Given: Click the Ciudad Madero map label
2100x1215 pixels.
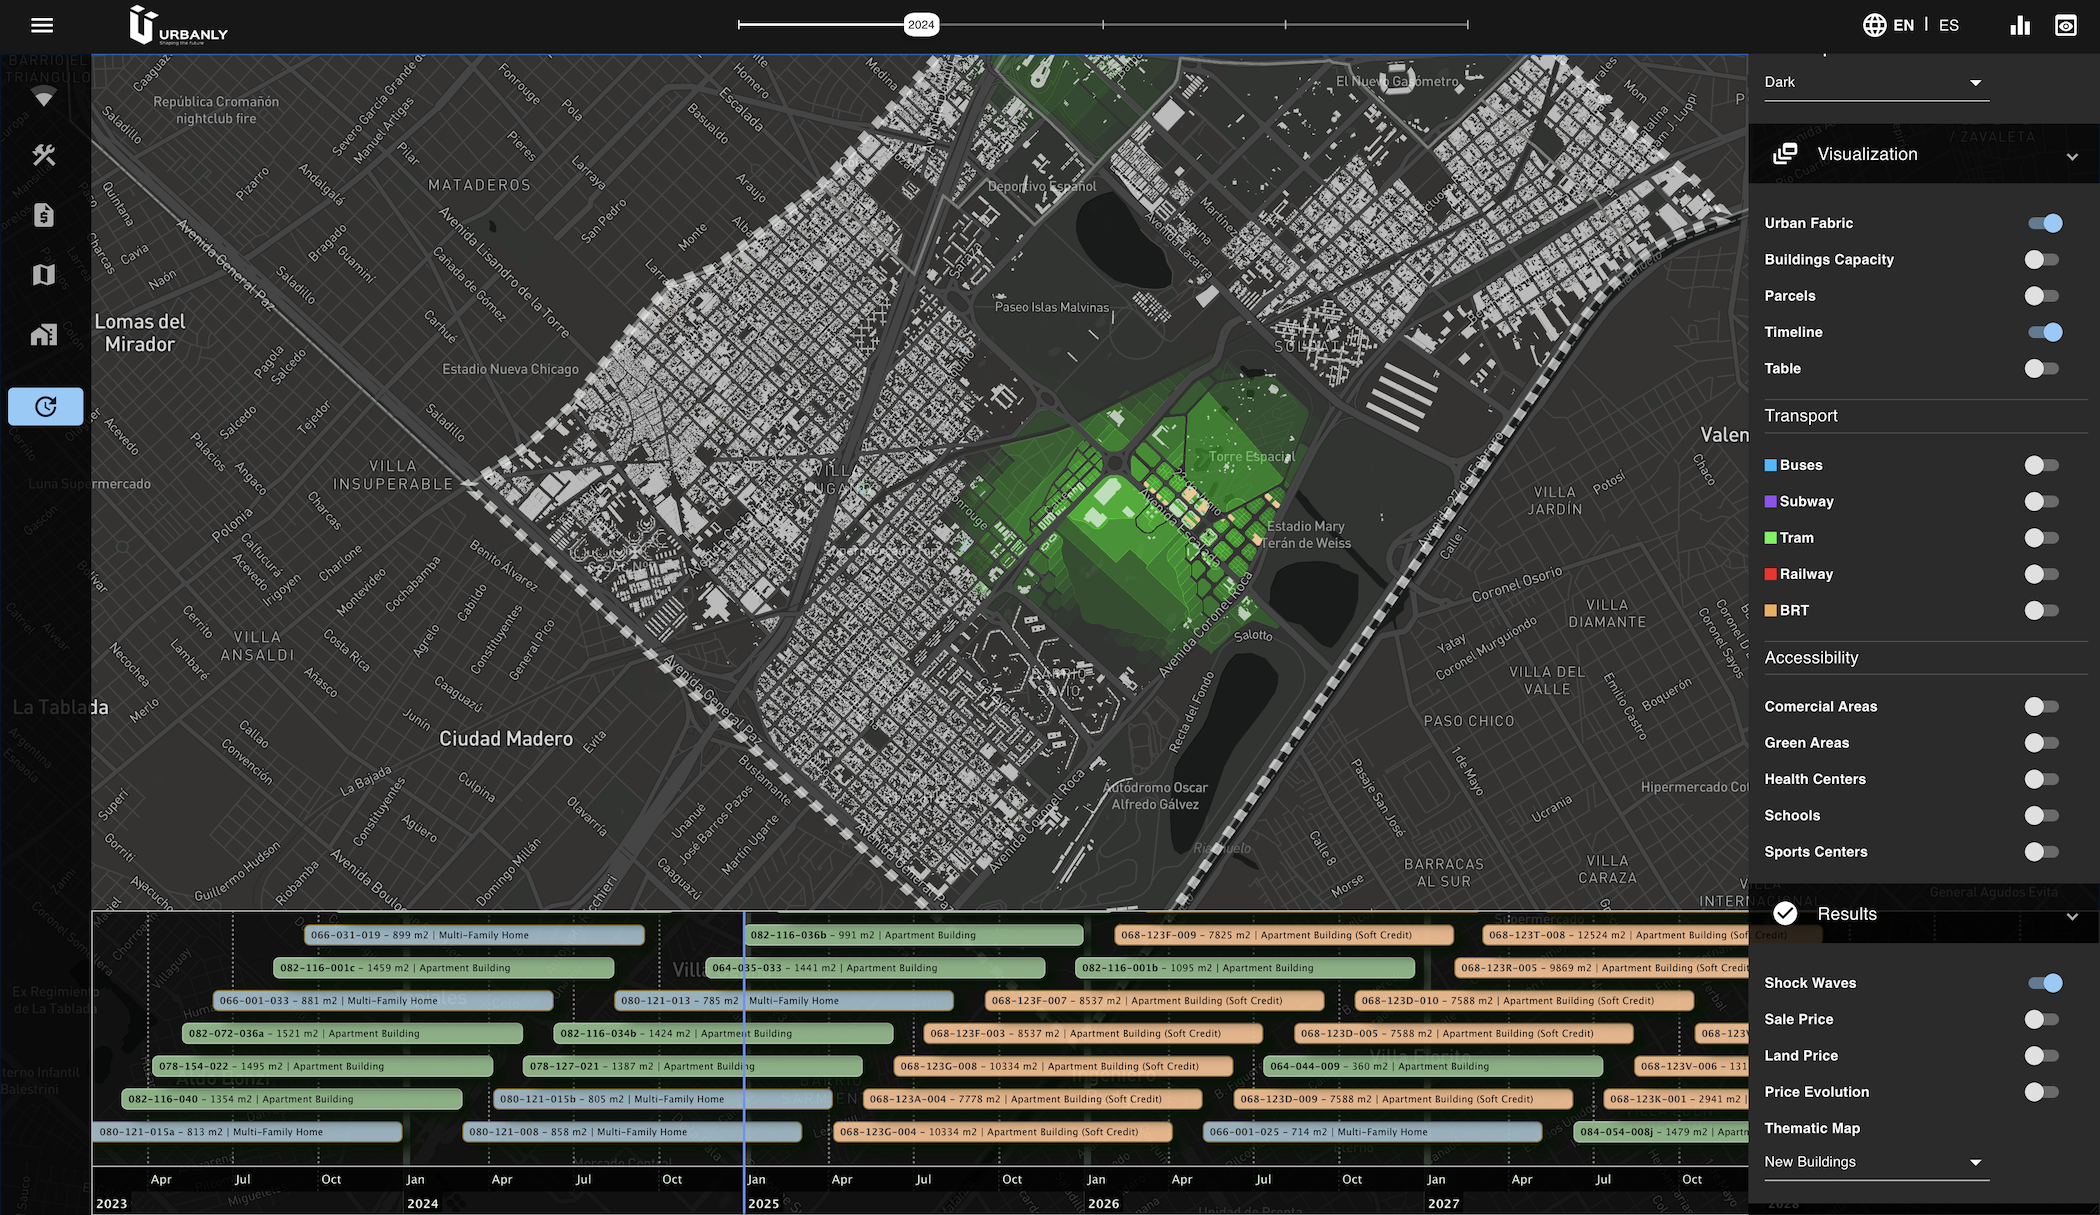Looking at the screenshot, I should tap(506, 739).
